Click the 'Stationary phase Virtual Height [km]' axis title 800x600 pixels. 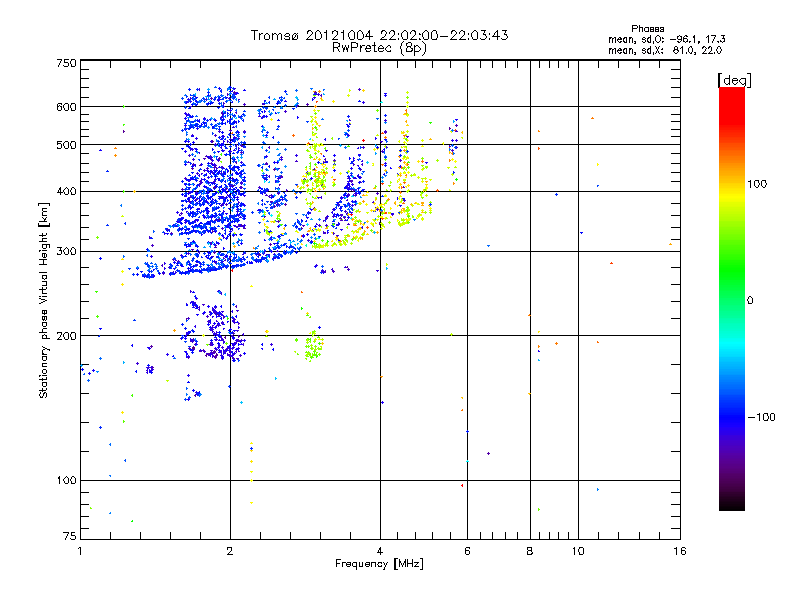(44, 300)
